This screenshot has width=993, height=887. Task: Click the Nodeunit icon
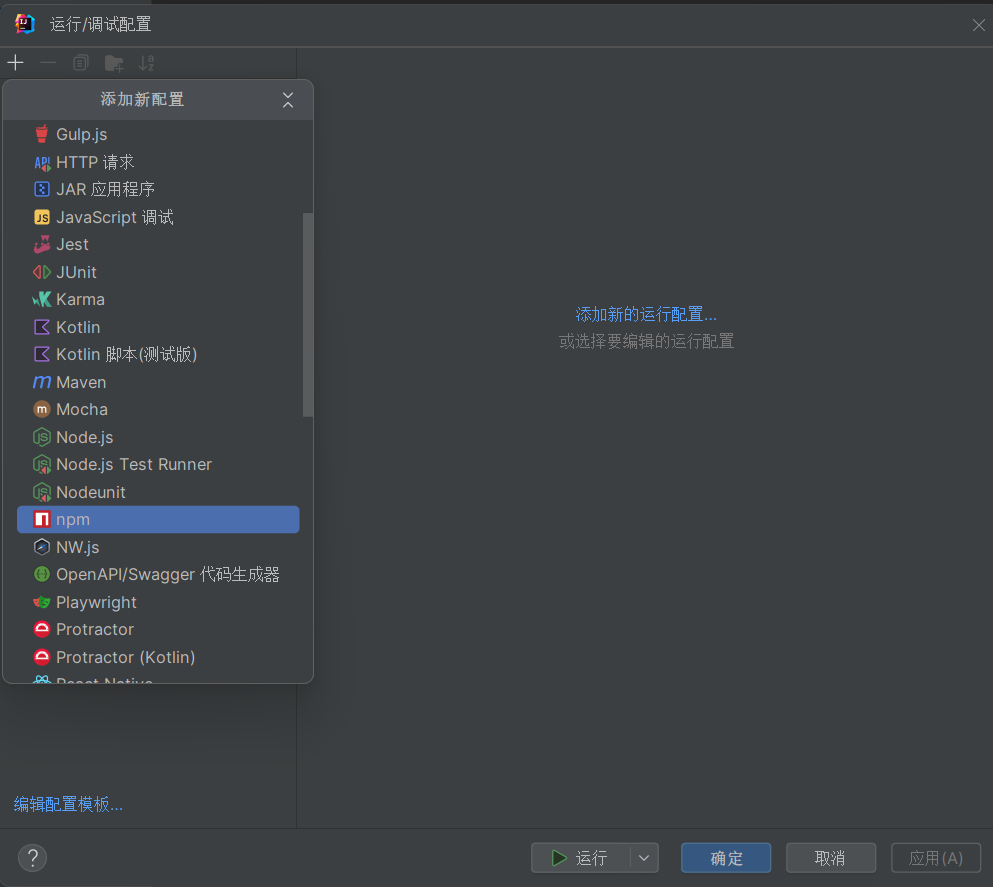point(42,493)
